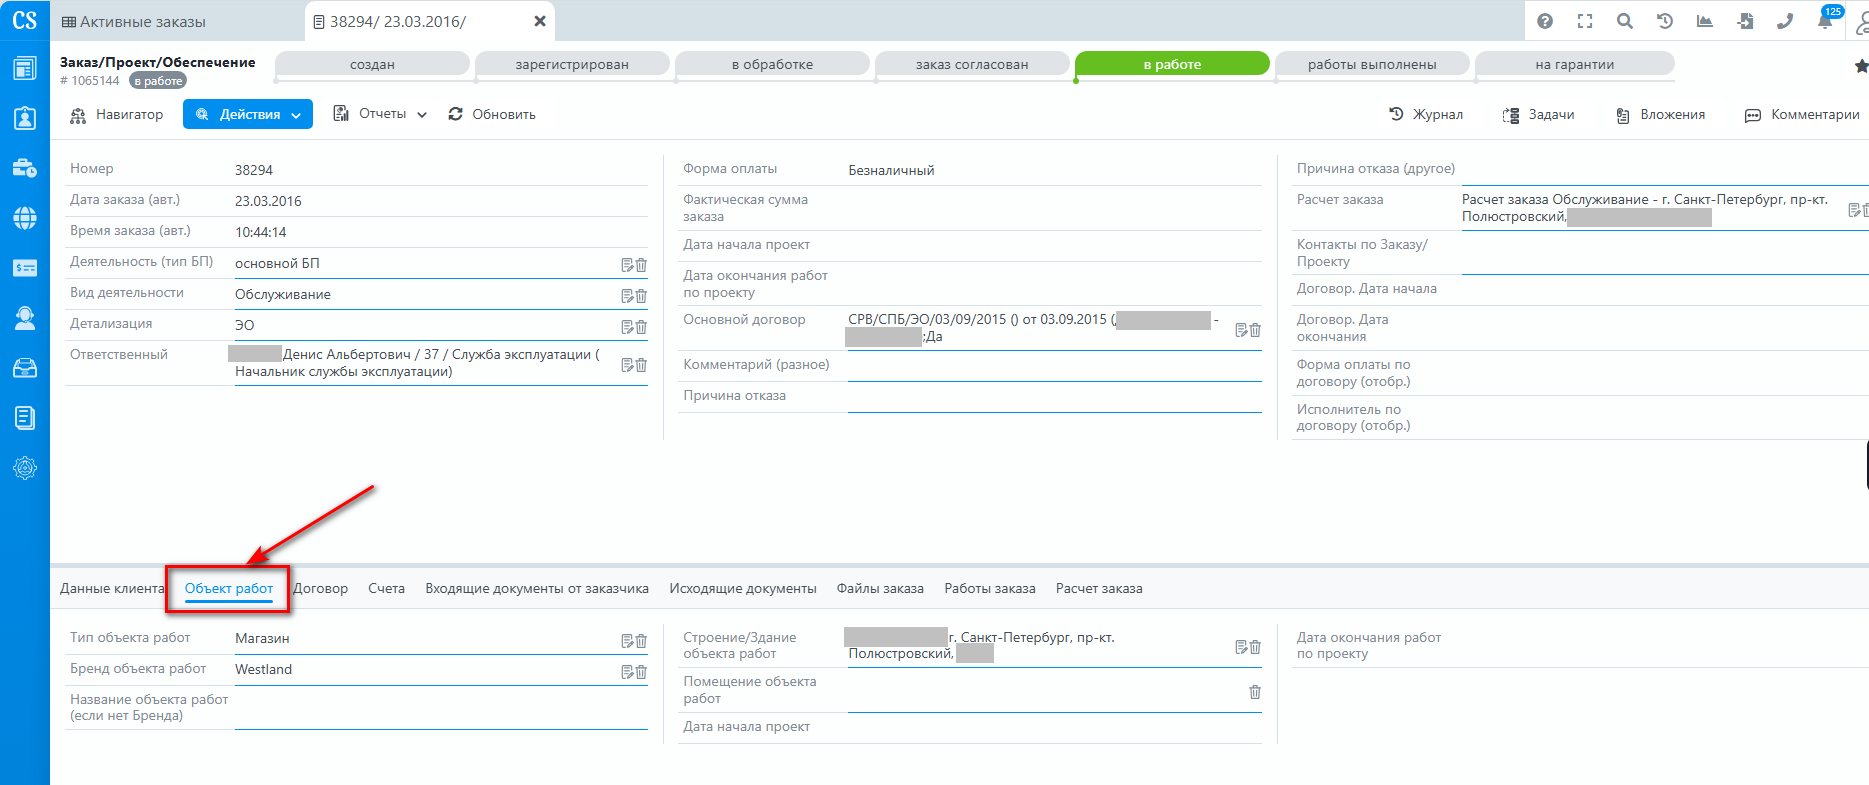1869x785 pixels.
Task: Open the phone call icon
Action: click(1785, 21)
